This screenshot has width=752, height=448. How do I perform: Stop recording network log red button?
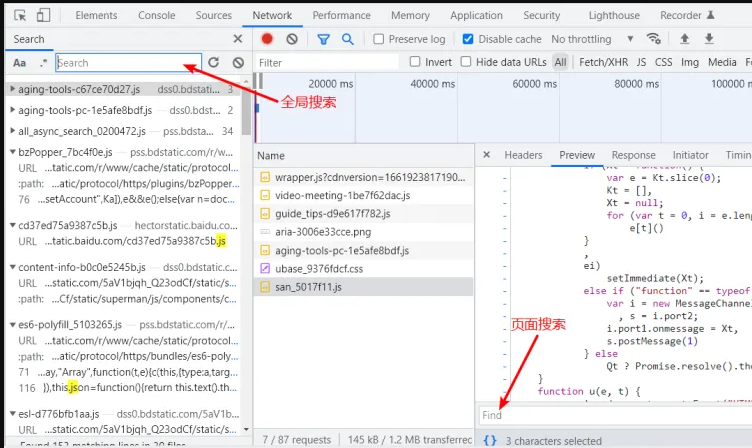click(267, 39)
